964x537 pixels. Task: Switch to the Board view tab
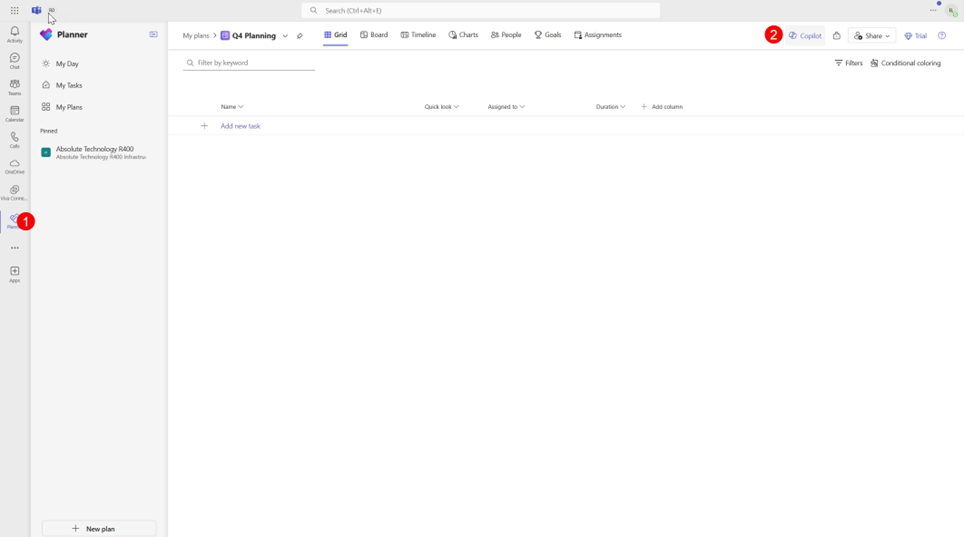pyautogui.click(x=374, y=35)
